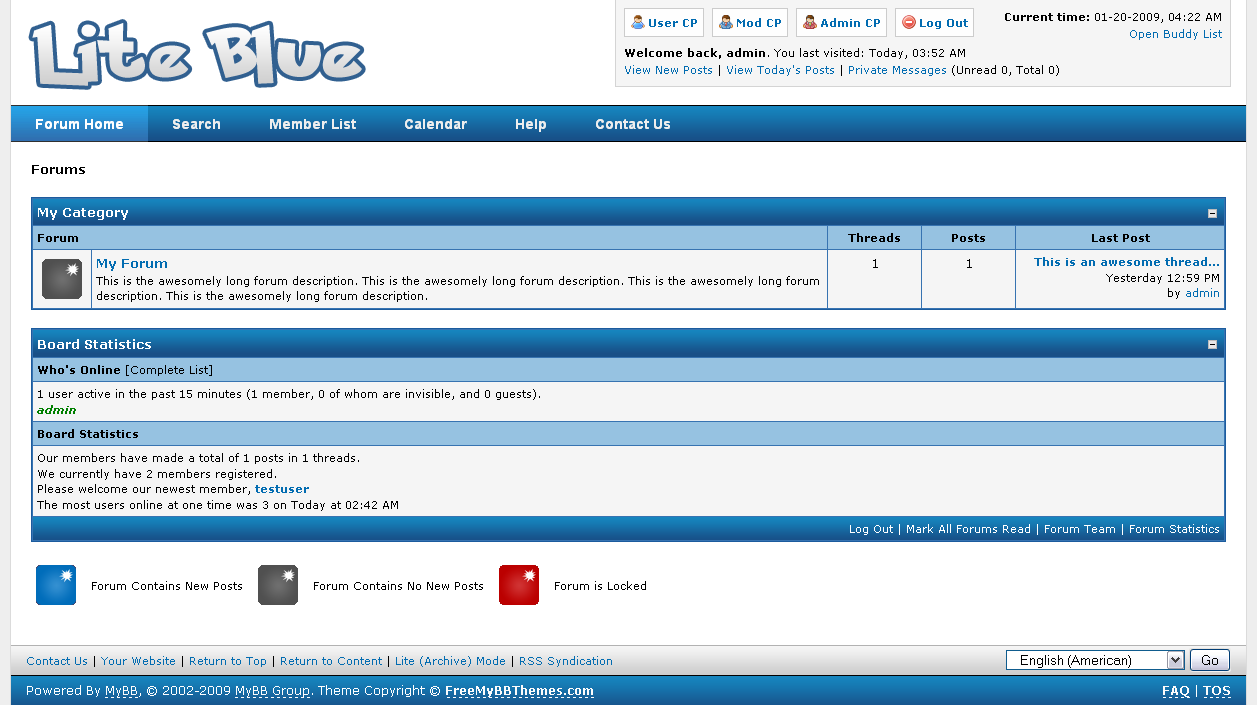The image size is (1257, 705).
Task: Open the newest member testuser profile
Action: 282,490
